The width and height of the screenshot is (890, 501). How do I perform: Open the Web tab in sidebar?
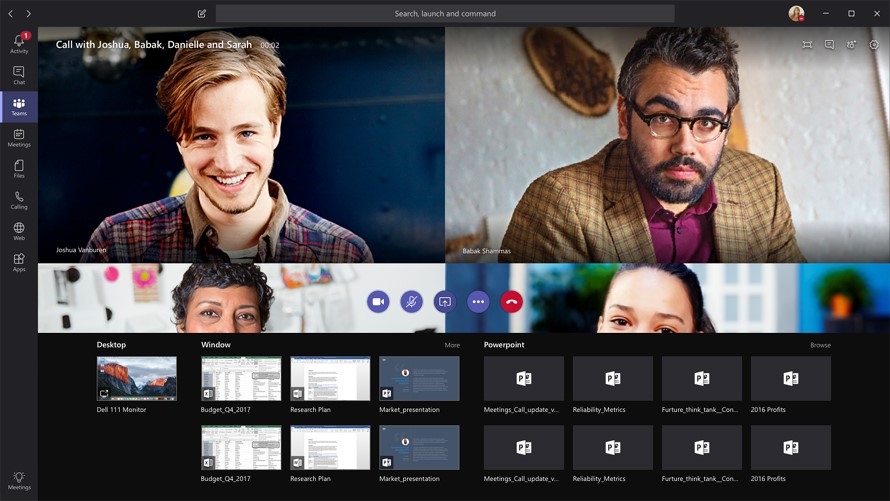click(19, 231)
